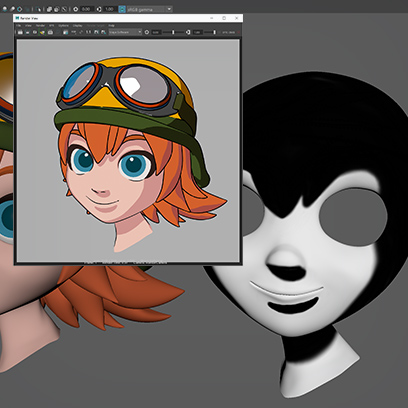Viewport: 408px width, 408px height.
Task: Open the Maya Software renderer dropdown
Action: (125, 32)
